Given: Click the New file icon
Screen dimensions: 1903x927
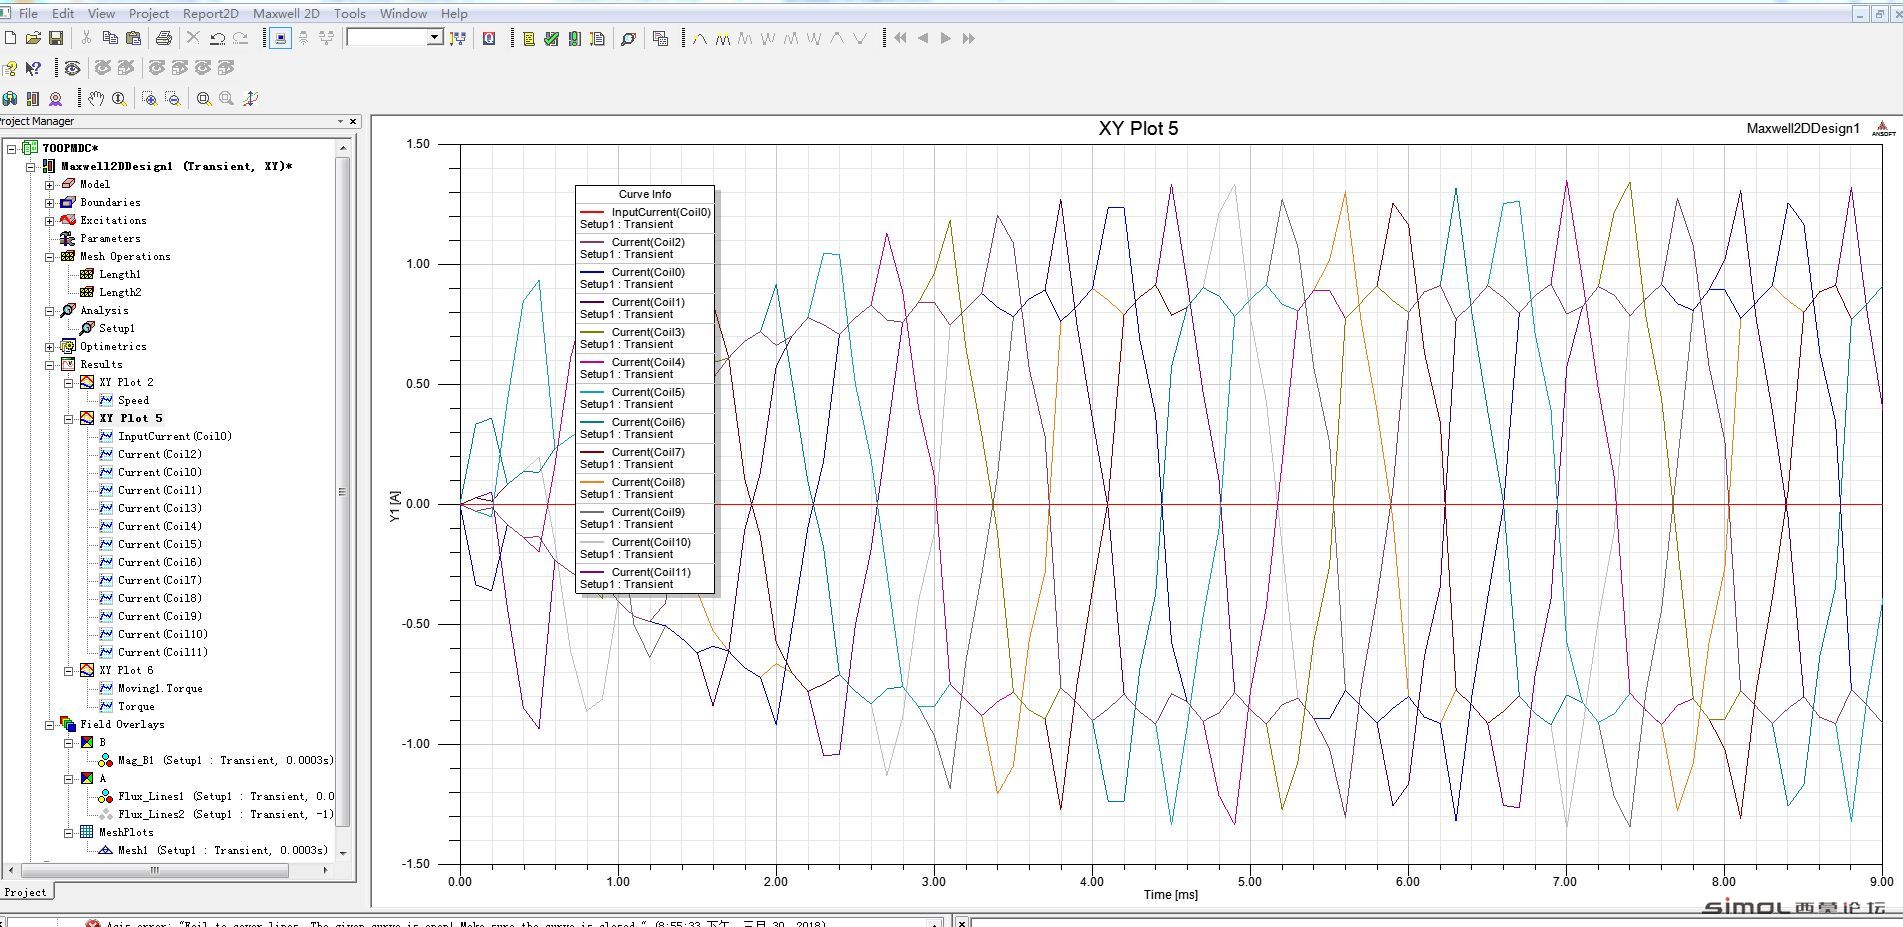Looking at the screenshot, I should click(10, 38).
